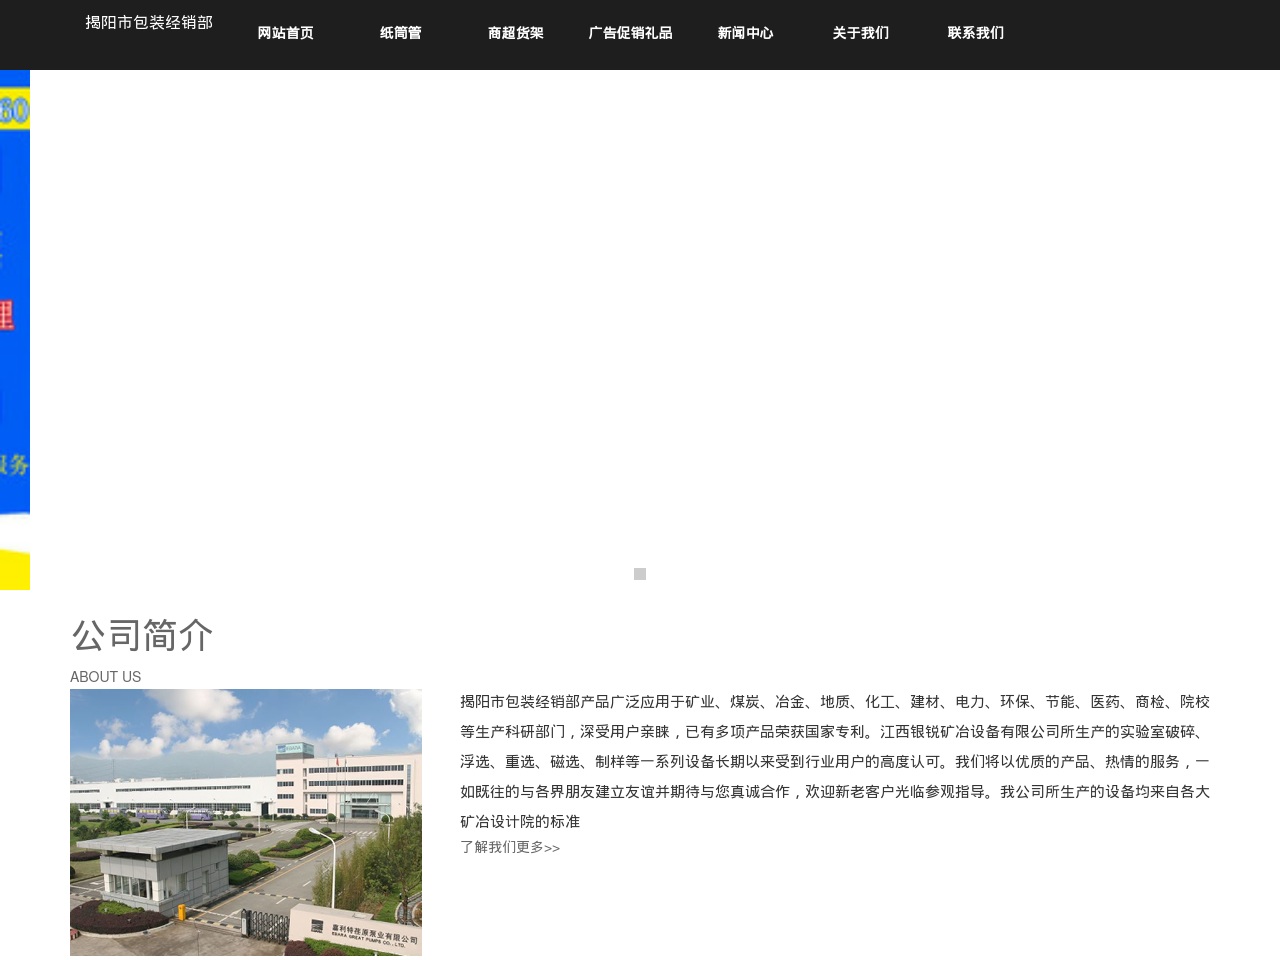Open the 新闻中心 navigation item

coord(745,33)
